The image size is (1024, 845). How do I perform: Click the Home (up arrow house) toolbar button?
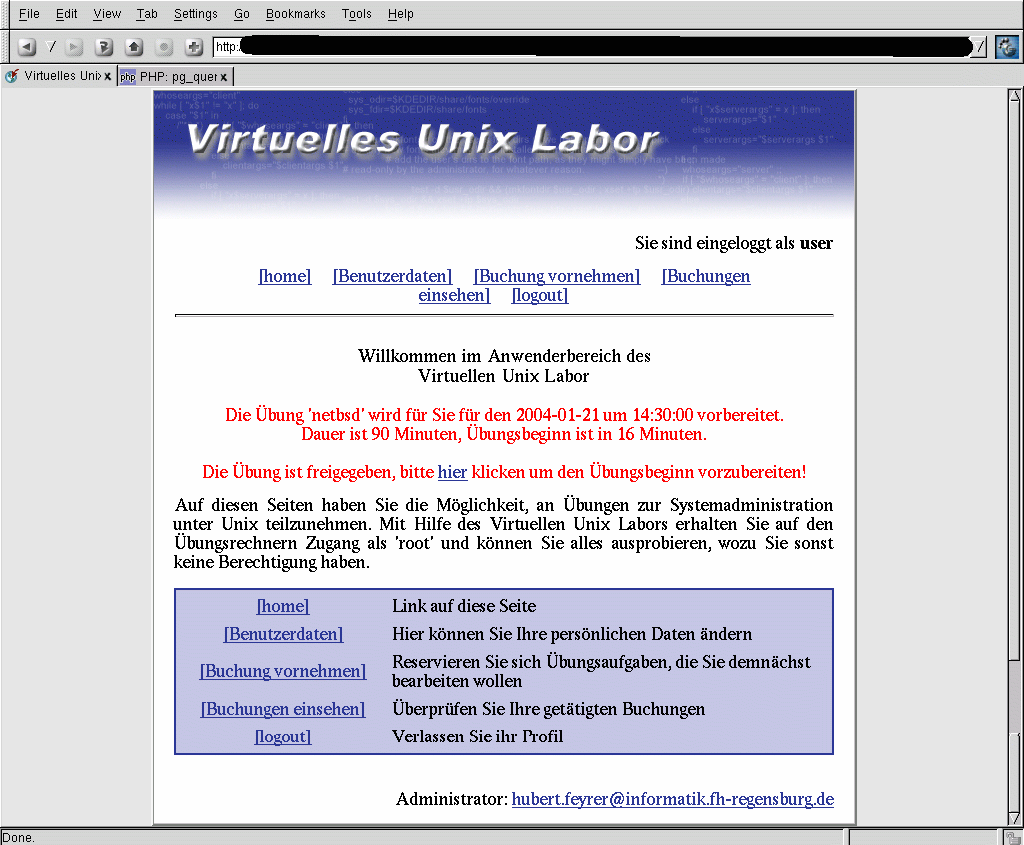(x=134, y=46)
